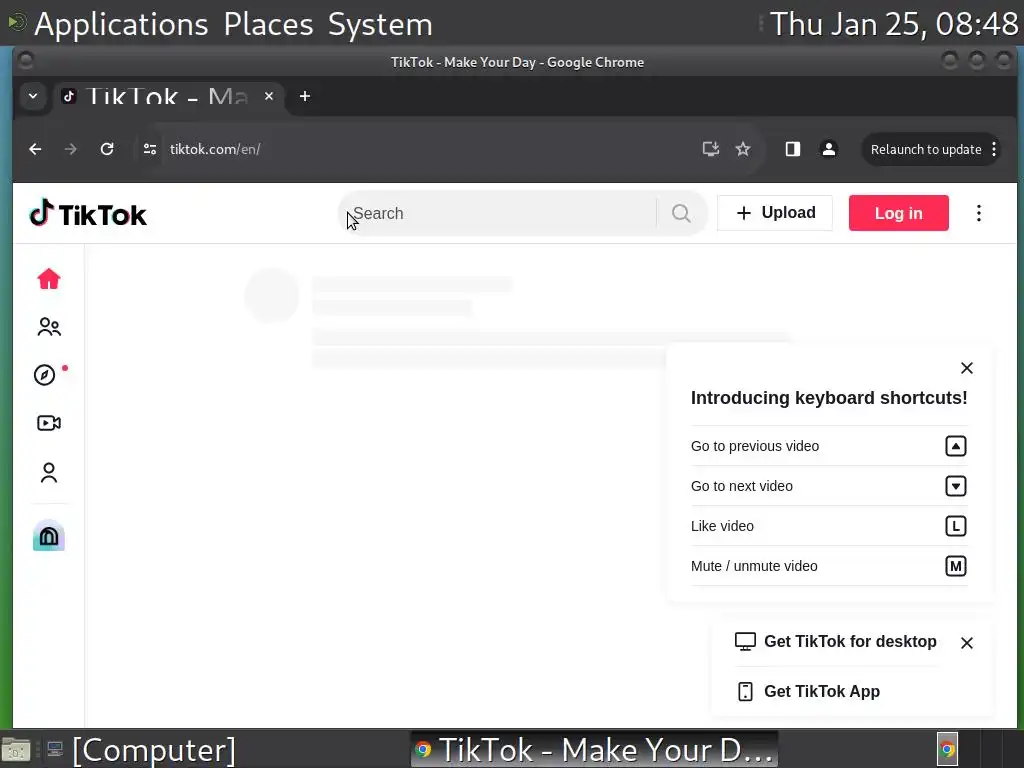Image resolution: width=1024 pixels, height=768 pixels.
Task: Click the clock Thu Jan 25, 08:48
Action: [893, 24]
